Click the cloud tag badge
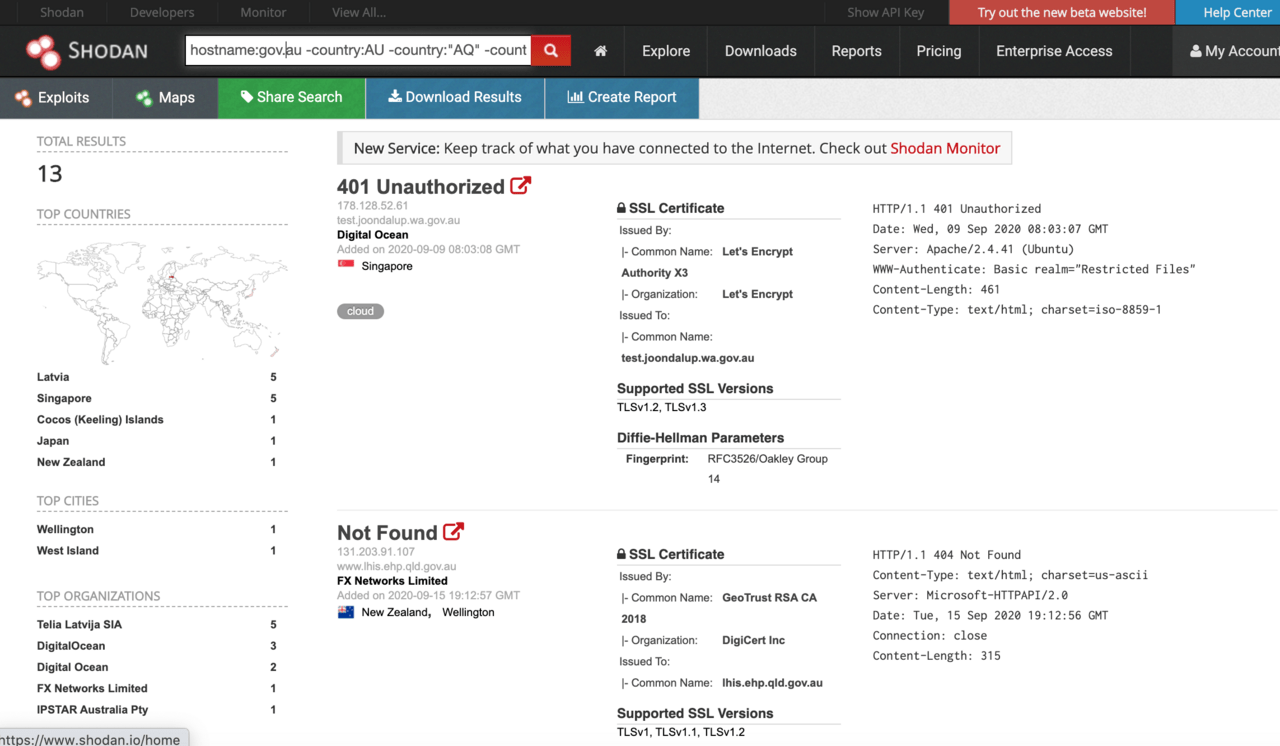 (x=360, y=311)
